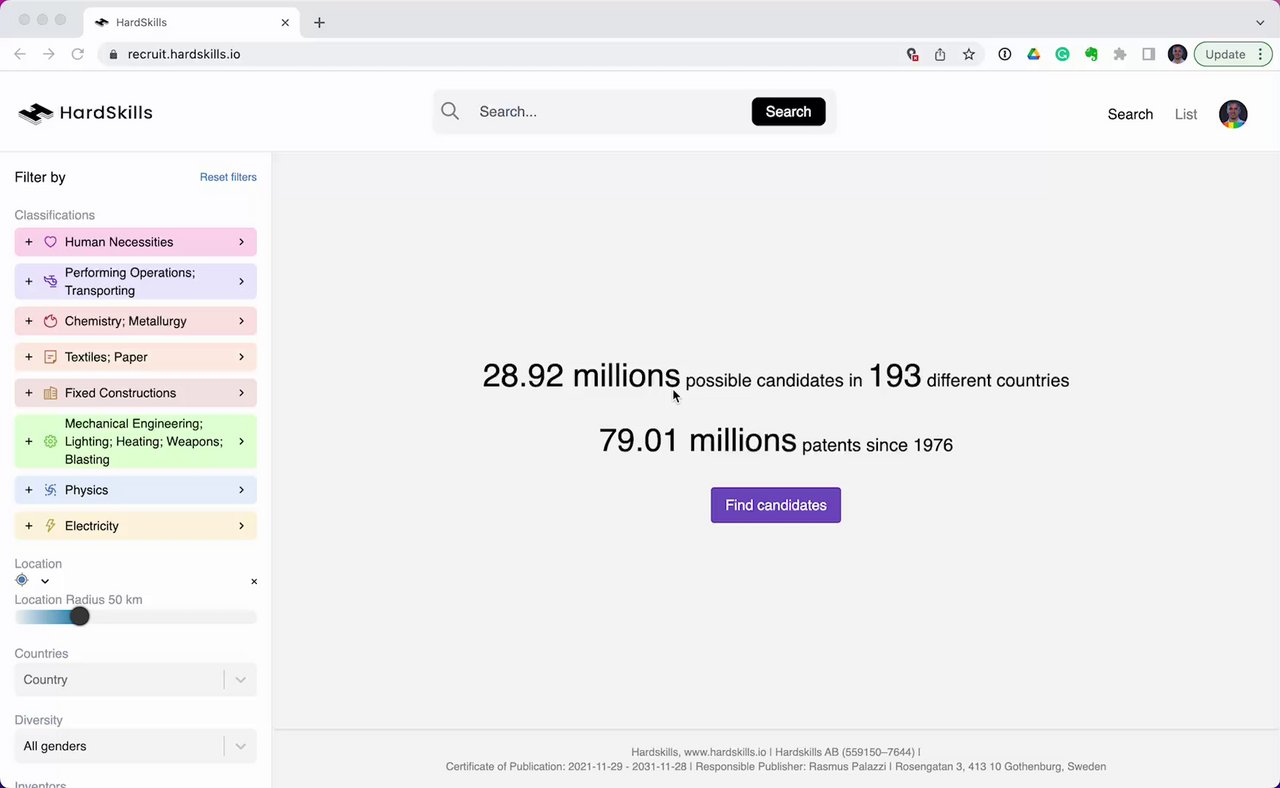Click the Reset filters link
This screenshot has height=788, width=1280.
(228, 177)
